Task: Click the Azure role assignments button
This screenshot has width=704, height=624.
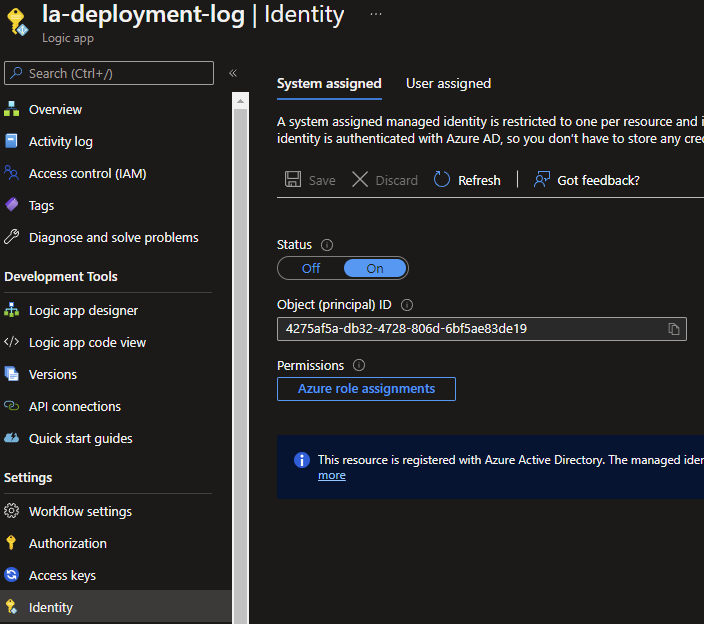Action: 366,389
